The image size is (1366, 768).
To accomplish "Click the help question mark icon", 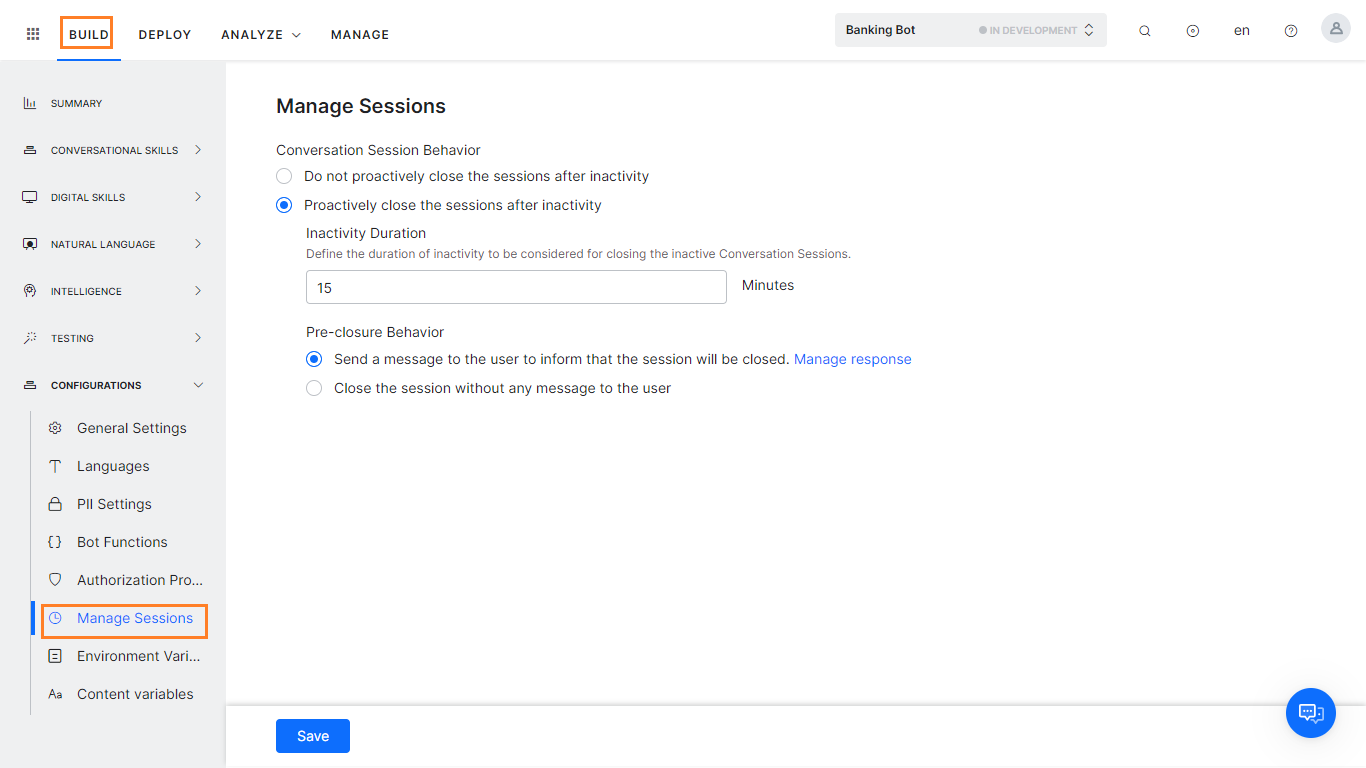I will [x=1290, y=30].
